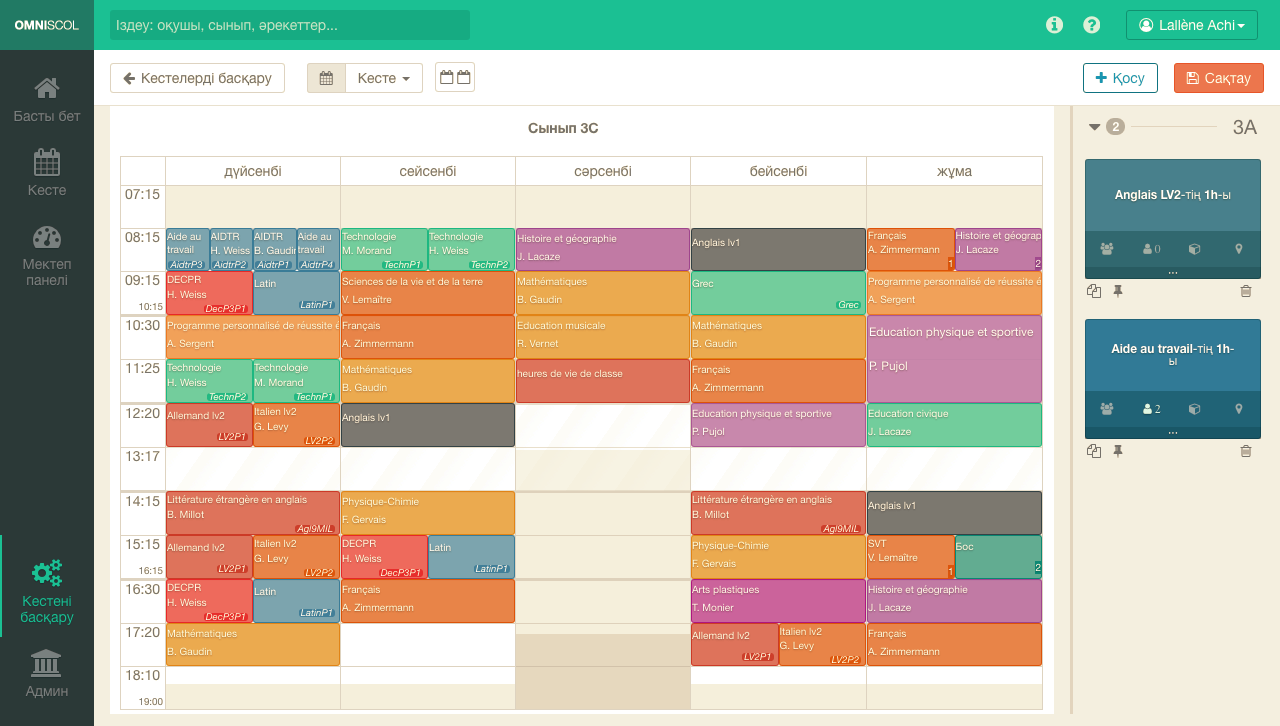Delete the Anglais LV2 card with trash icon
Screen dimensions: 1280x726
tap(1245, 291)
